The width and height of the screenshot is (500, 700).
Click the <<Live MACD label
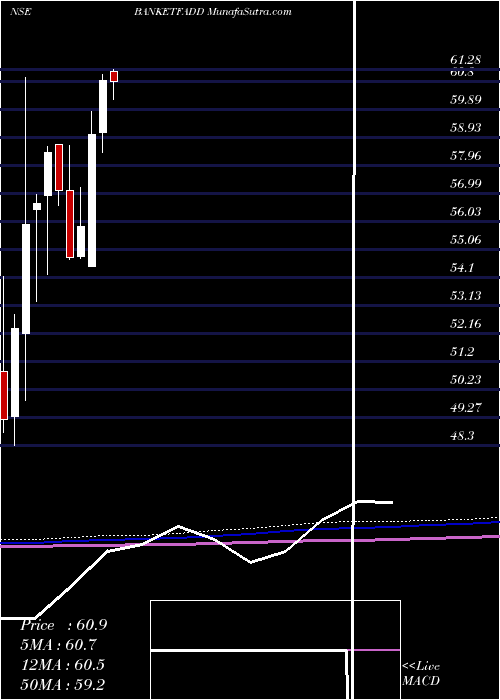[421, 674]
